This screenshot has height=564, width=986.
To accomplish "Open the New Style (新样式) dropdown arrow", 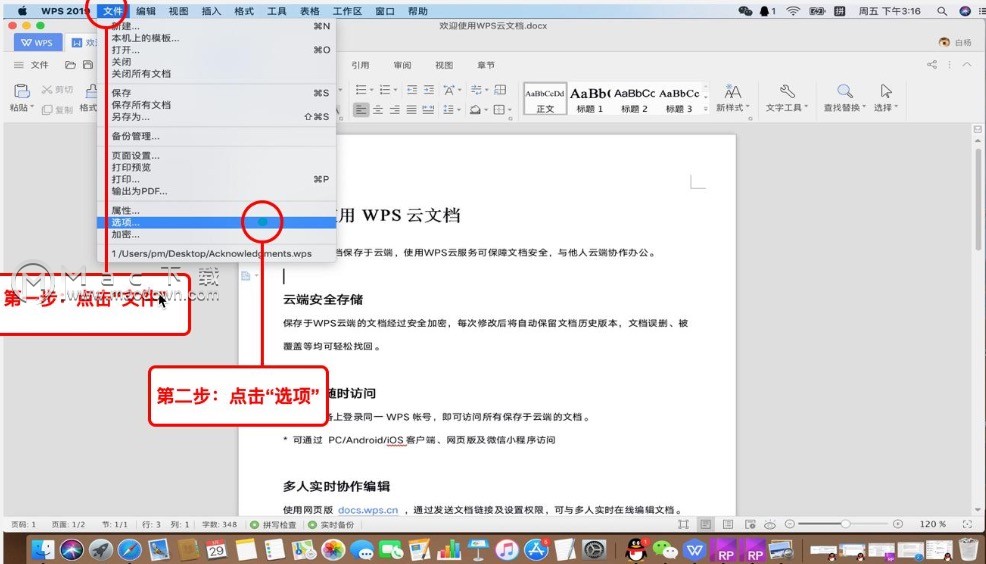I will [747, 107].
